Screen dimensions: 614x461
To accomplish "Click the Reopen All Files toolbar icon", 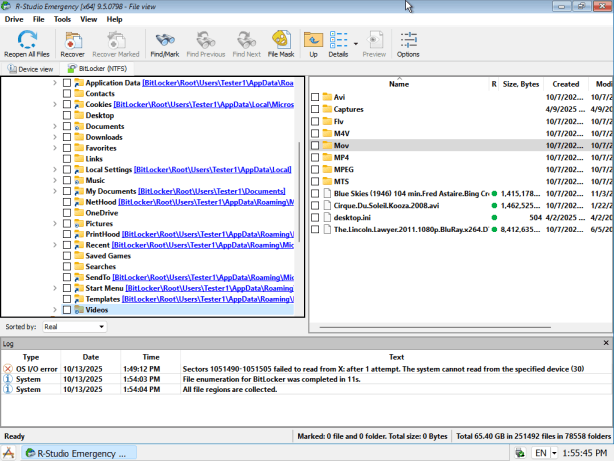I will (27, 40).
